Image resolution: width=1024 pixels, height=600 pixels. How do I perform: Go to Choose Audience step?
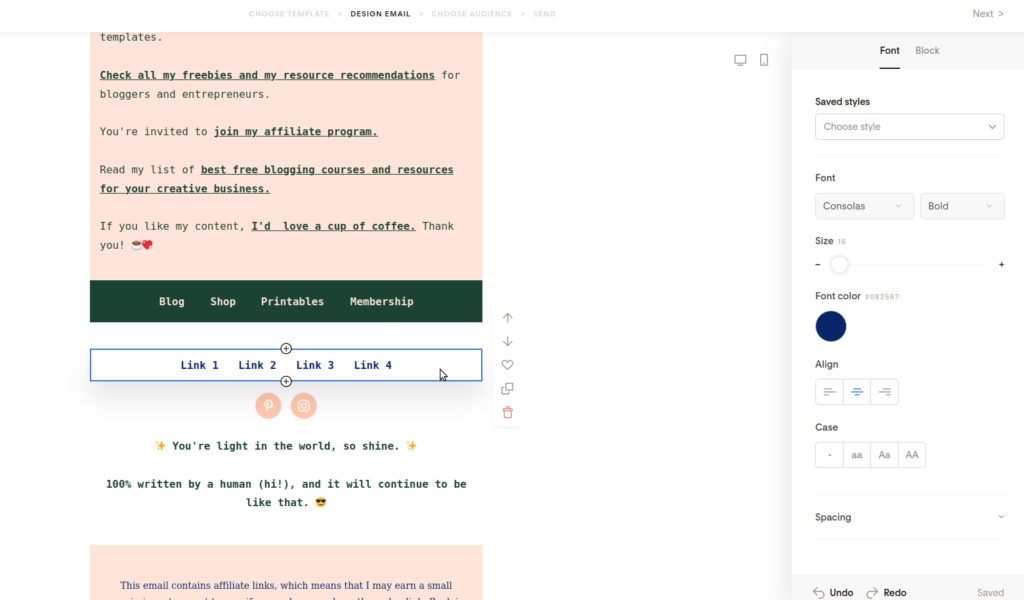[472, 14]
